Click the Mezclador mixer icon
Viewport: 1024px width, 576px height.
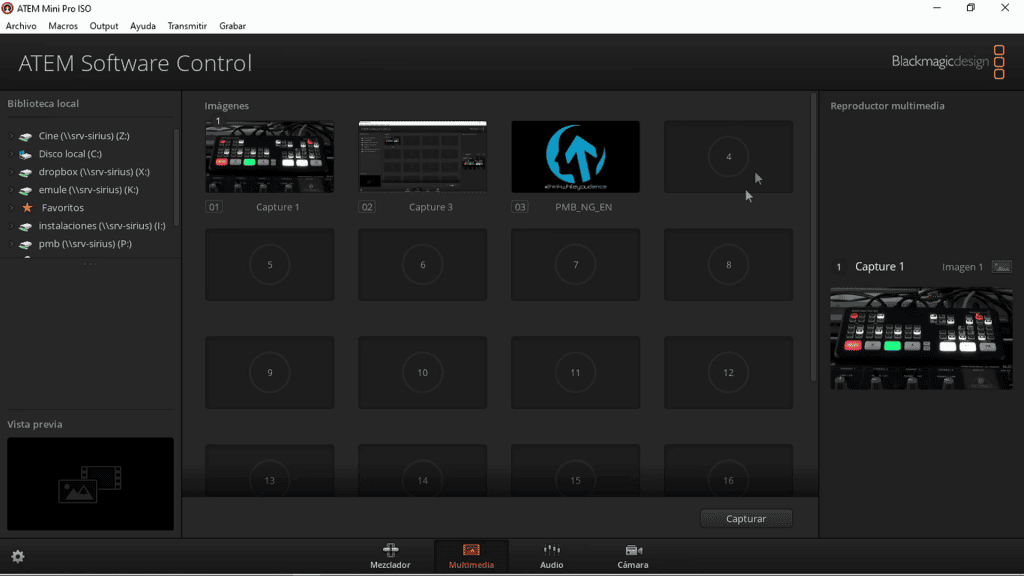pyautogui.click(x=391, y=550)
